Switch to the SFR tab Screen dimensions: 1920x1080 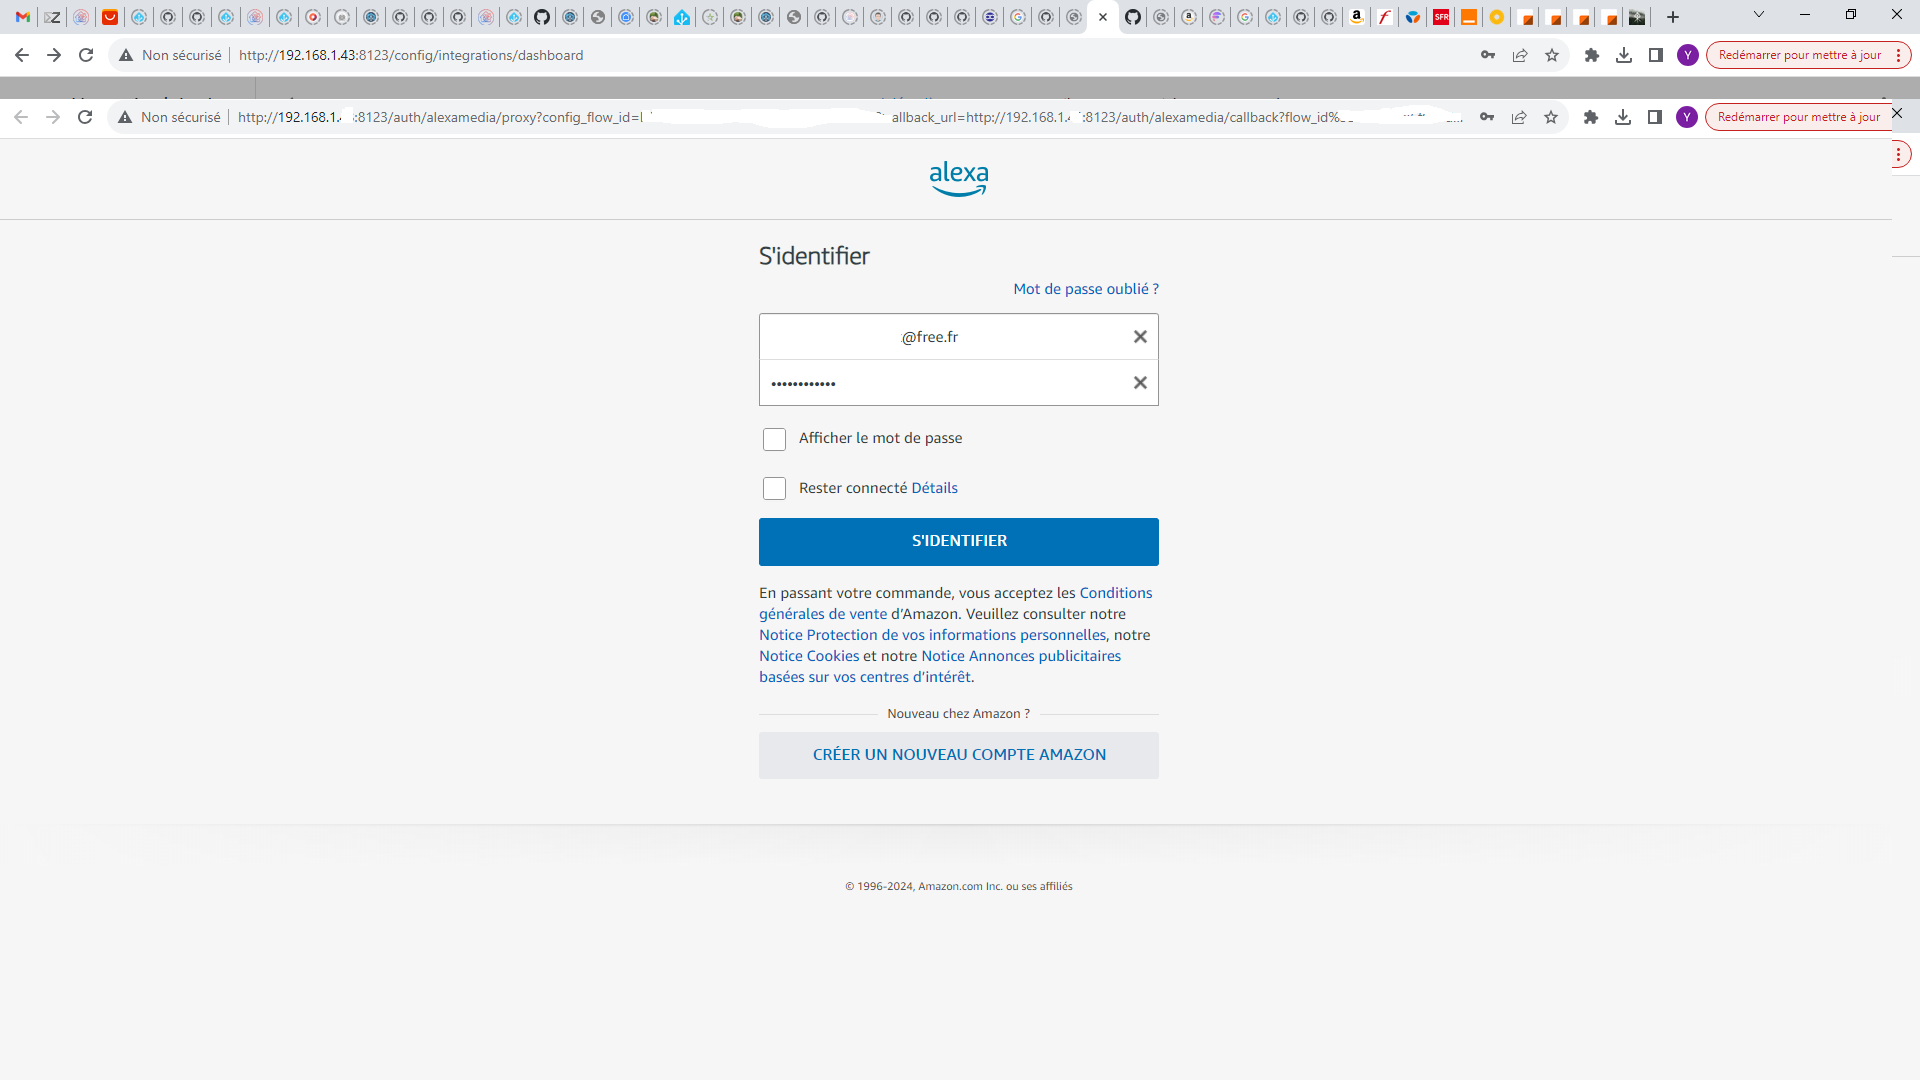1441,17
